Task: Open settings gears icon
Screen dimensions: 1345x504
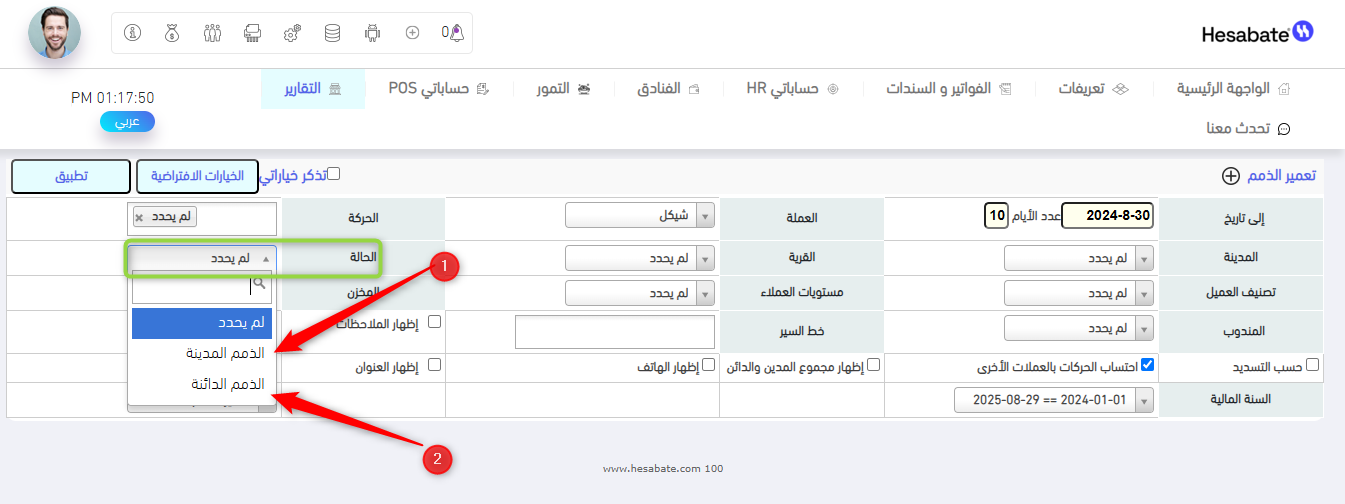Action: pos(292,33)
